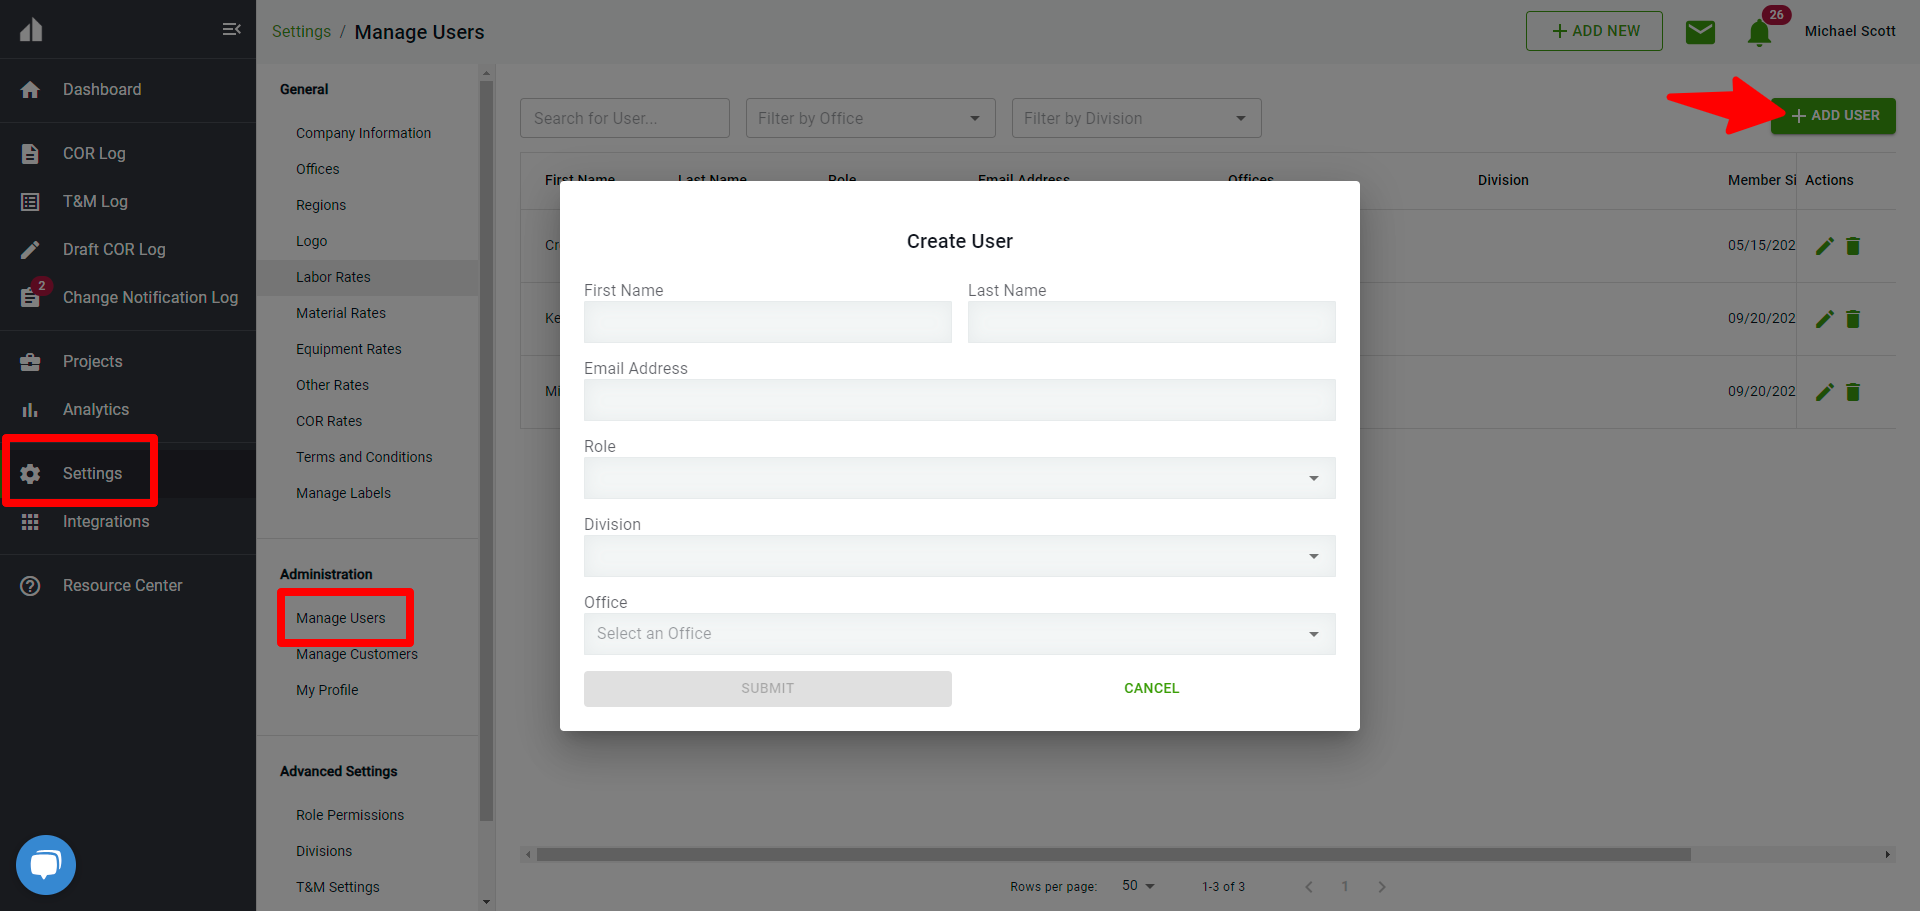The width and height of the screenshot is (1920, 911).
Task: Open the Filter by Division dropdown
Action: pyautogui.click(x=1137, y=118)
